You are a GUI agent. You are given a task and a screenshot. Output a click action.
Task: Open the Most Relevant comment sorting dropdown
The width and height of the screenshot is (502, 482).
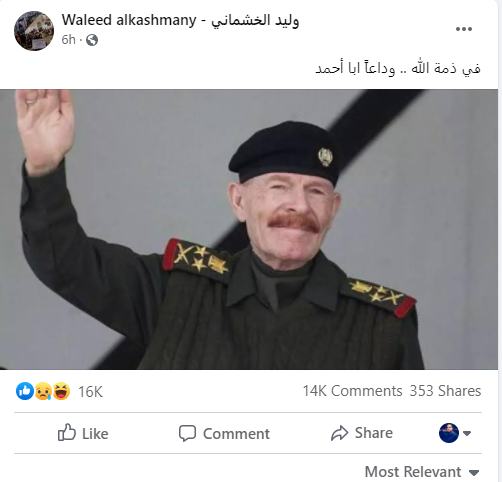[x=422, y=472]
